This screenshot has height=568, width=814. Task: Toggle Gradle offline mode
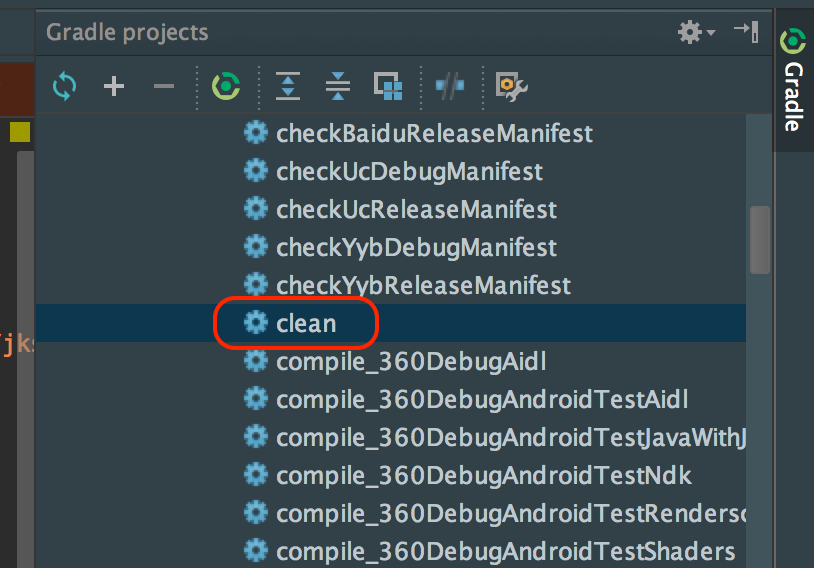pos(450,87)
